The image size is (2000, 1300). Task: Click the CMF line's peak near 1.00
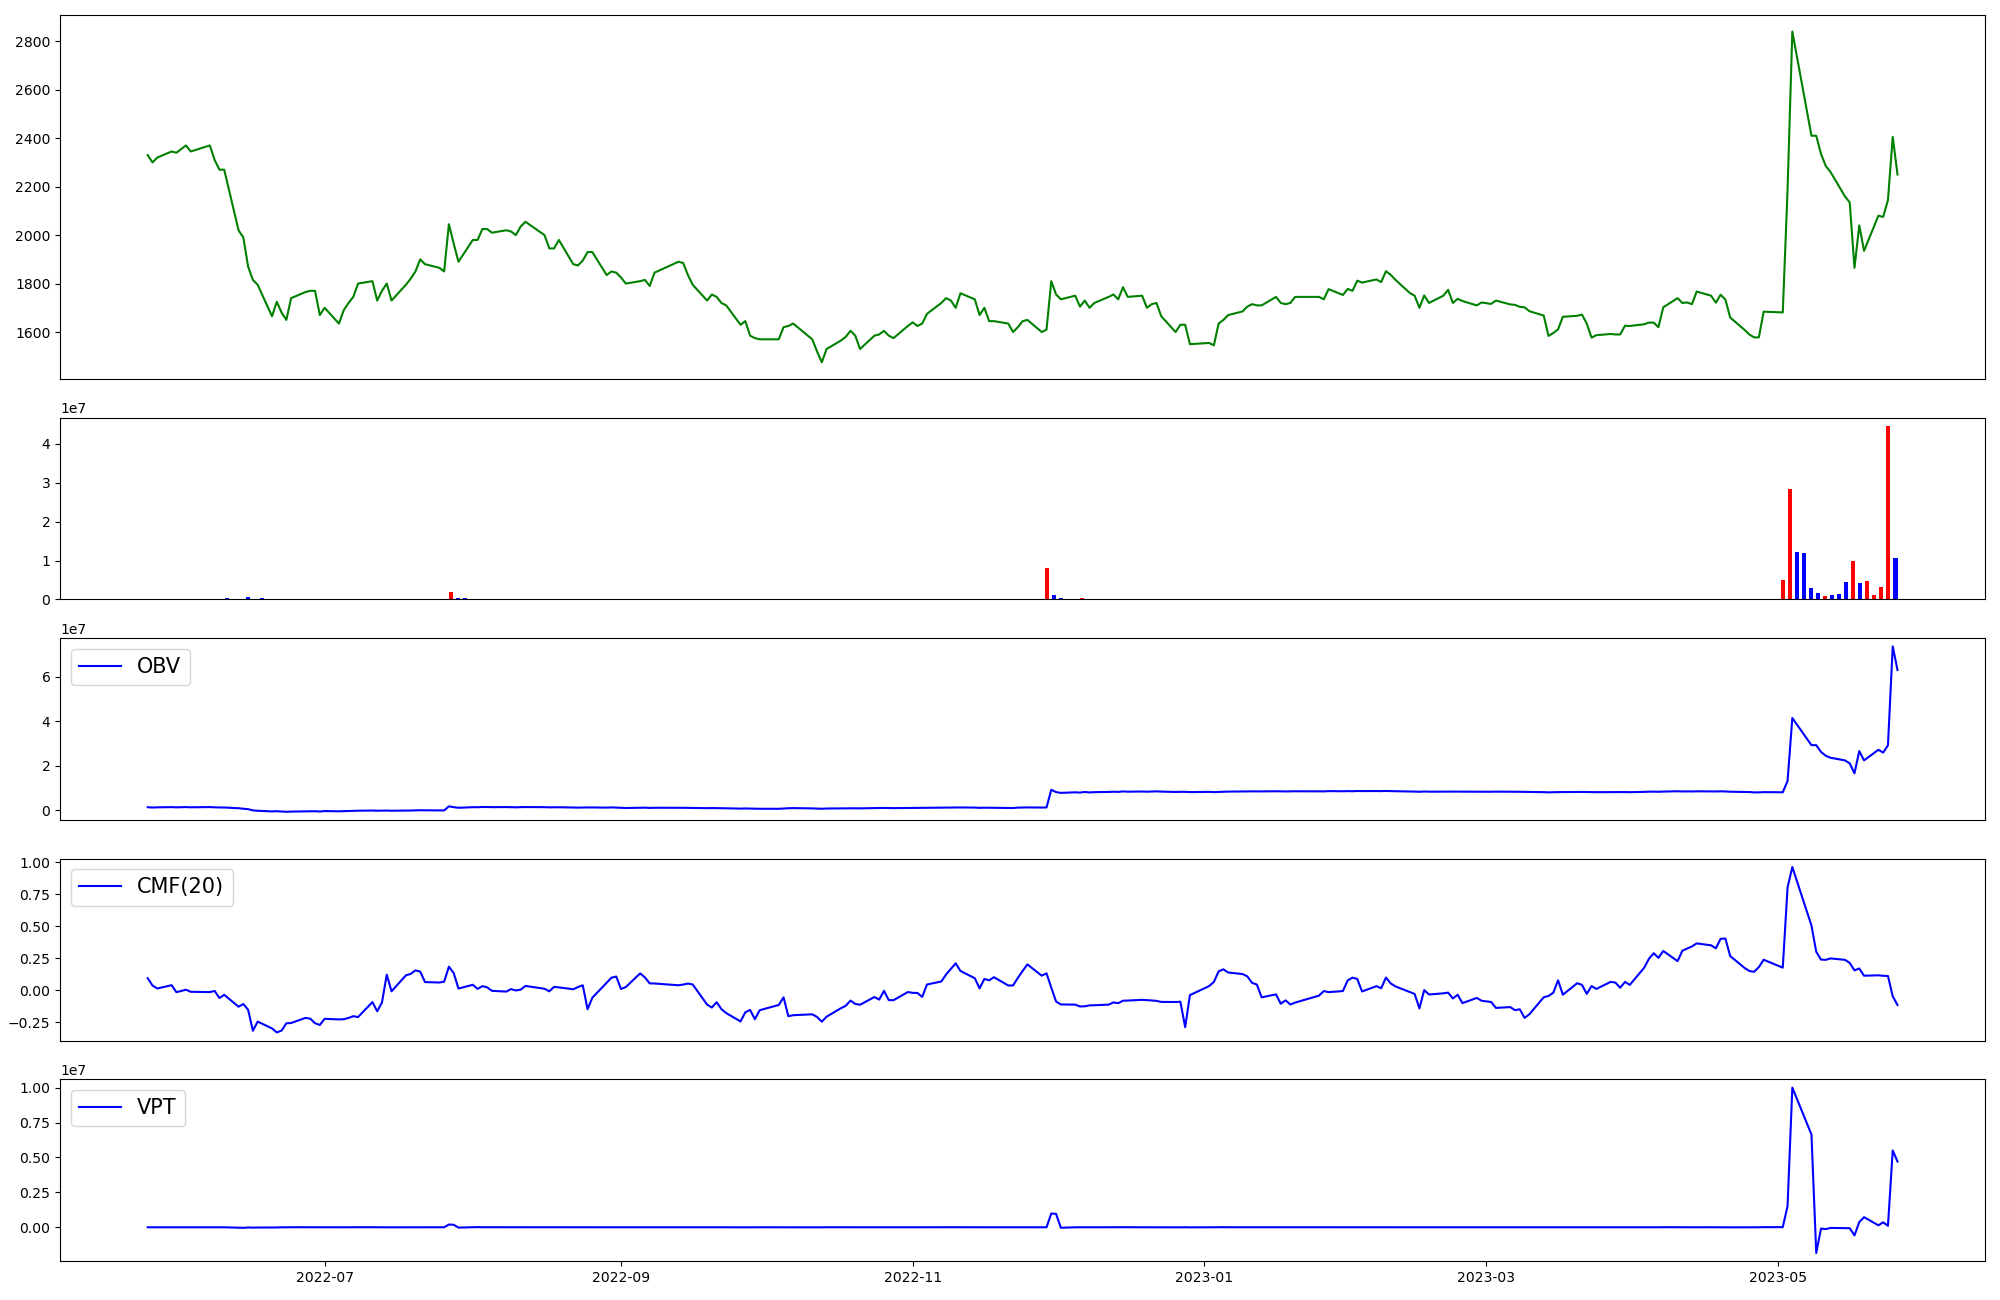click(1792, 868)
